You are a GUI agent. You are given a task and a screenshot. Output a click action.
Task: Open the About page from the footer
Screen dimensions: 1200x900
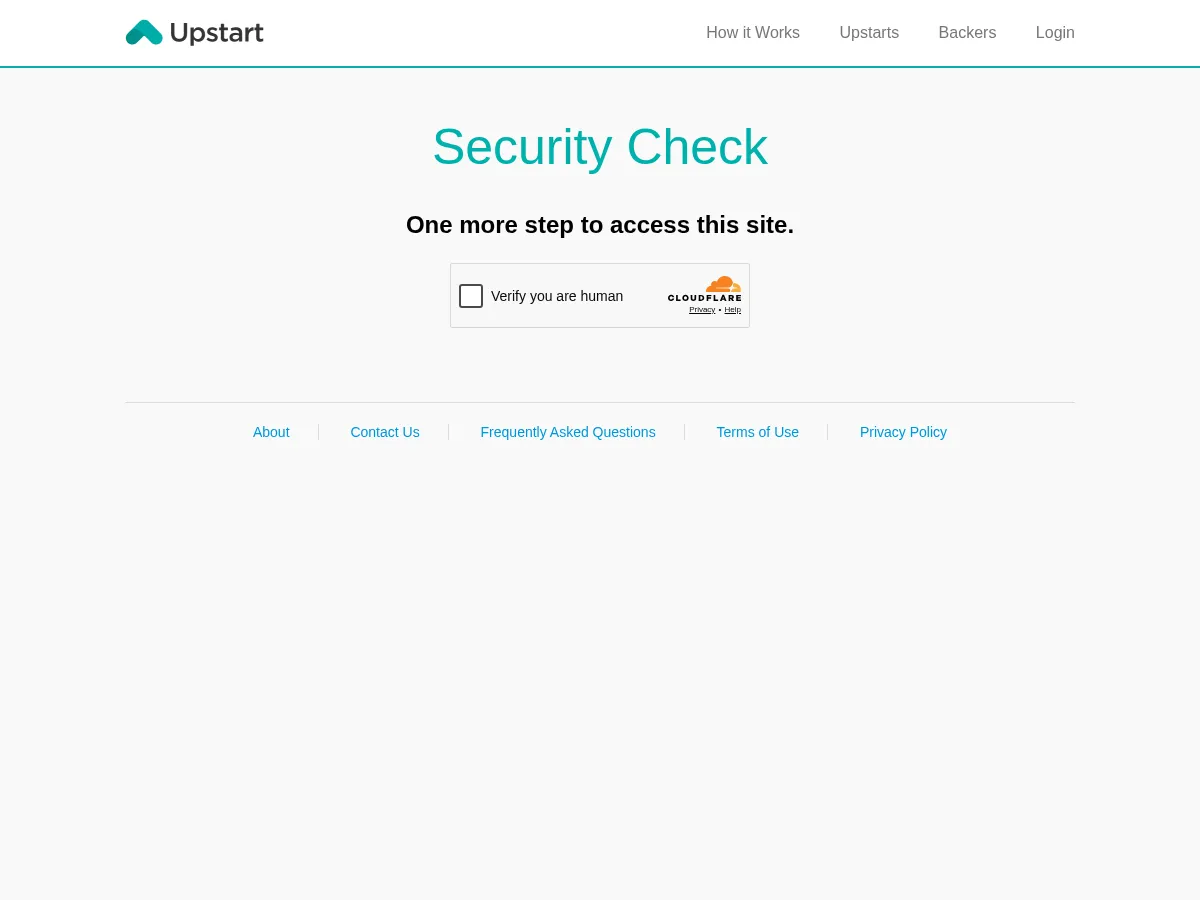[270, 431]
